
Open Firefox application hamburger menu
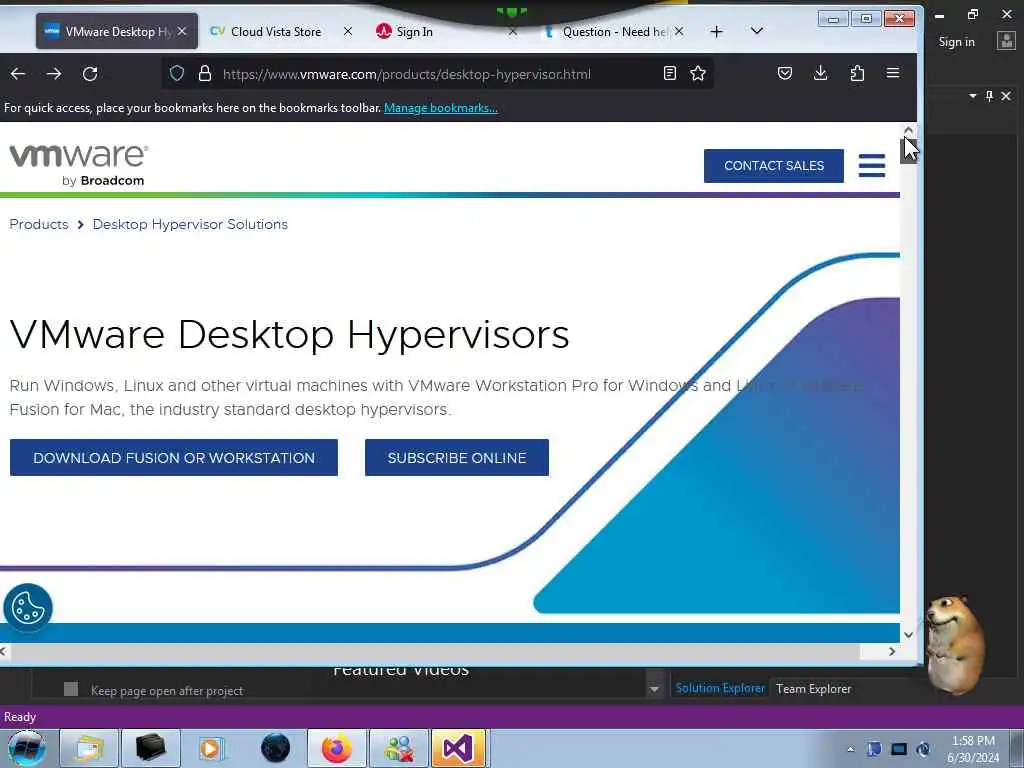point(893,72)
